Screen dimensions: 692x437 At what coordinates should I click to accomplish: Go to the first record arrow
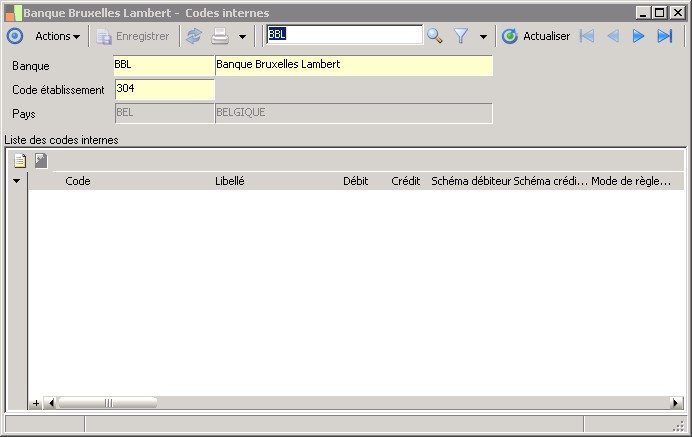(587, 36)
